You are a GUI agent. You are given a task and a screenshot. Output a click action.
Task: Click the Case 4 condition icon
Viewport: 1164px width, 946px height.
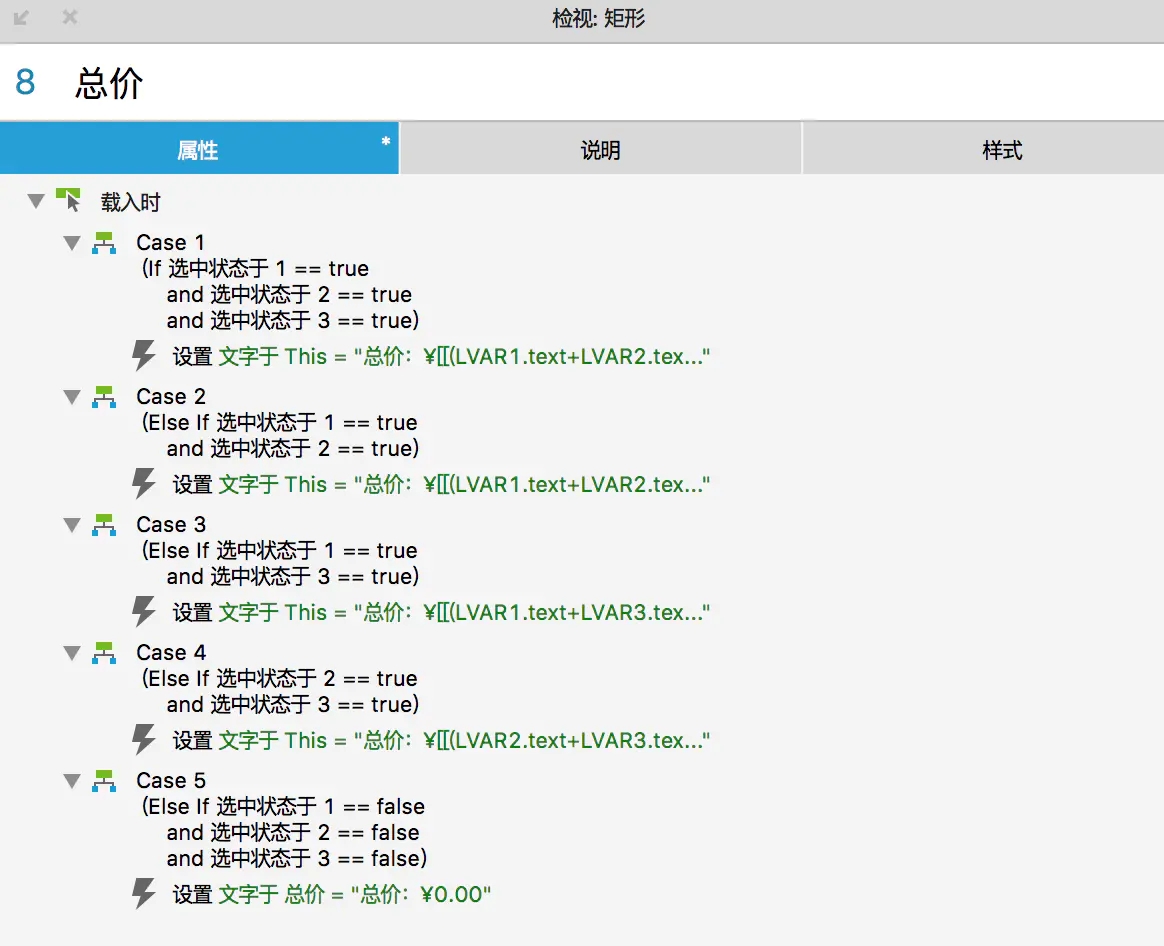point(104,652)
